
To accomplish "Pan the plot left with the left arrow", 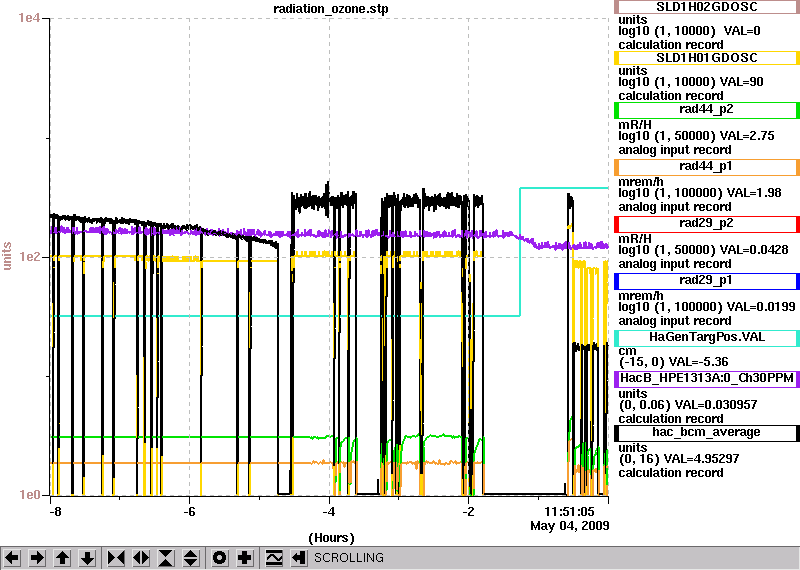I will pos(12,558).
